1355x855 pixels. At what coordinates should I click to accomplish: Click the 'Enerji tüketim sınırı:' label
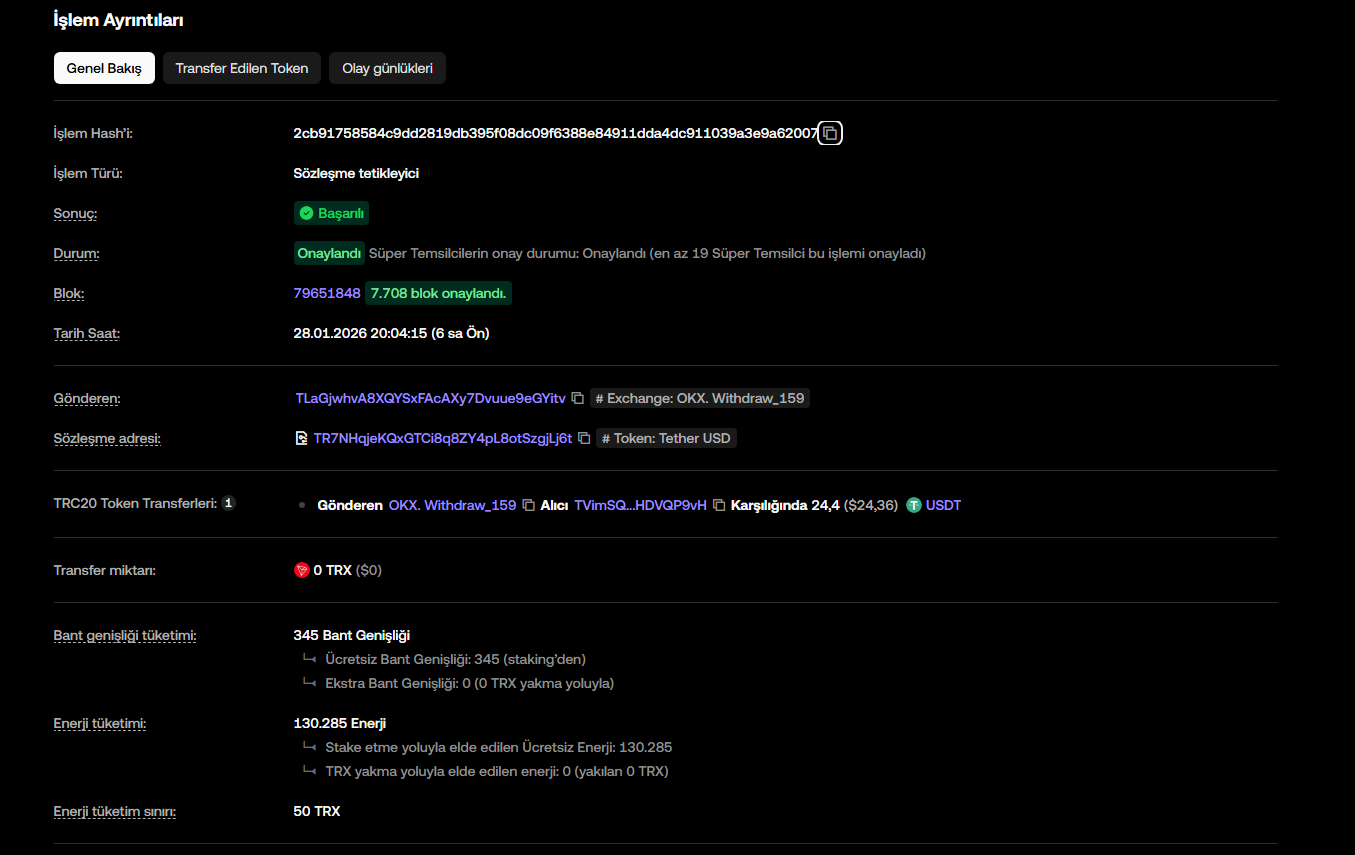pyautogui.click(x=115, y=811)
